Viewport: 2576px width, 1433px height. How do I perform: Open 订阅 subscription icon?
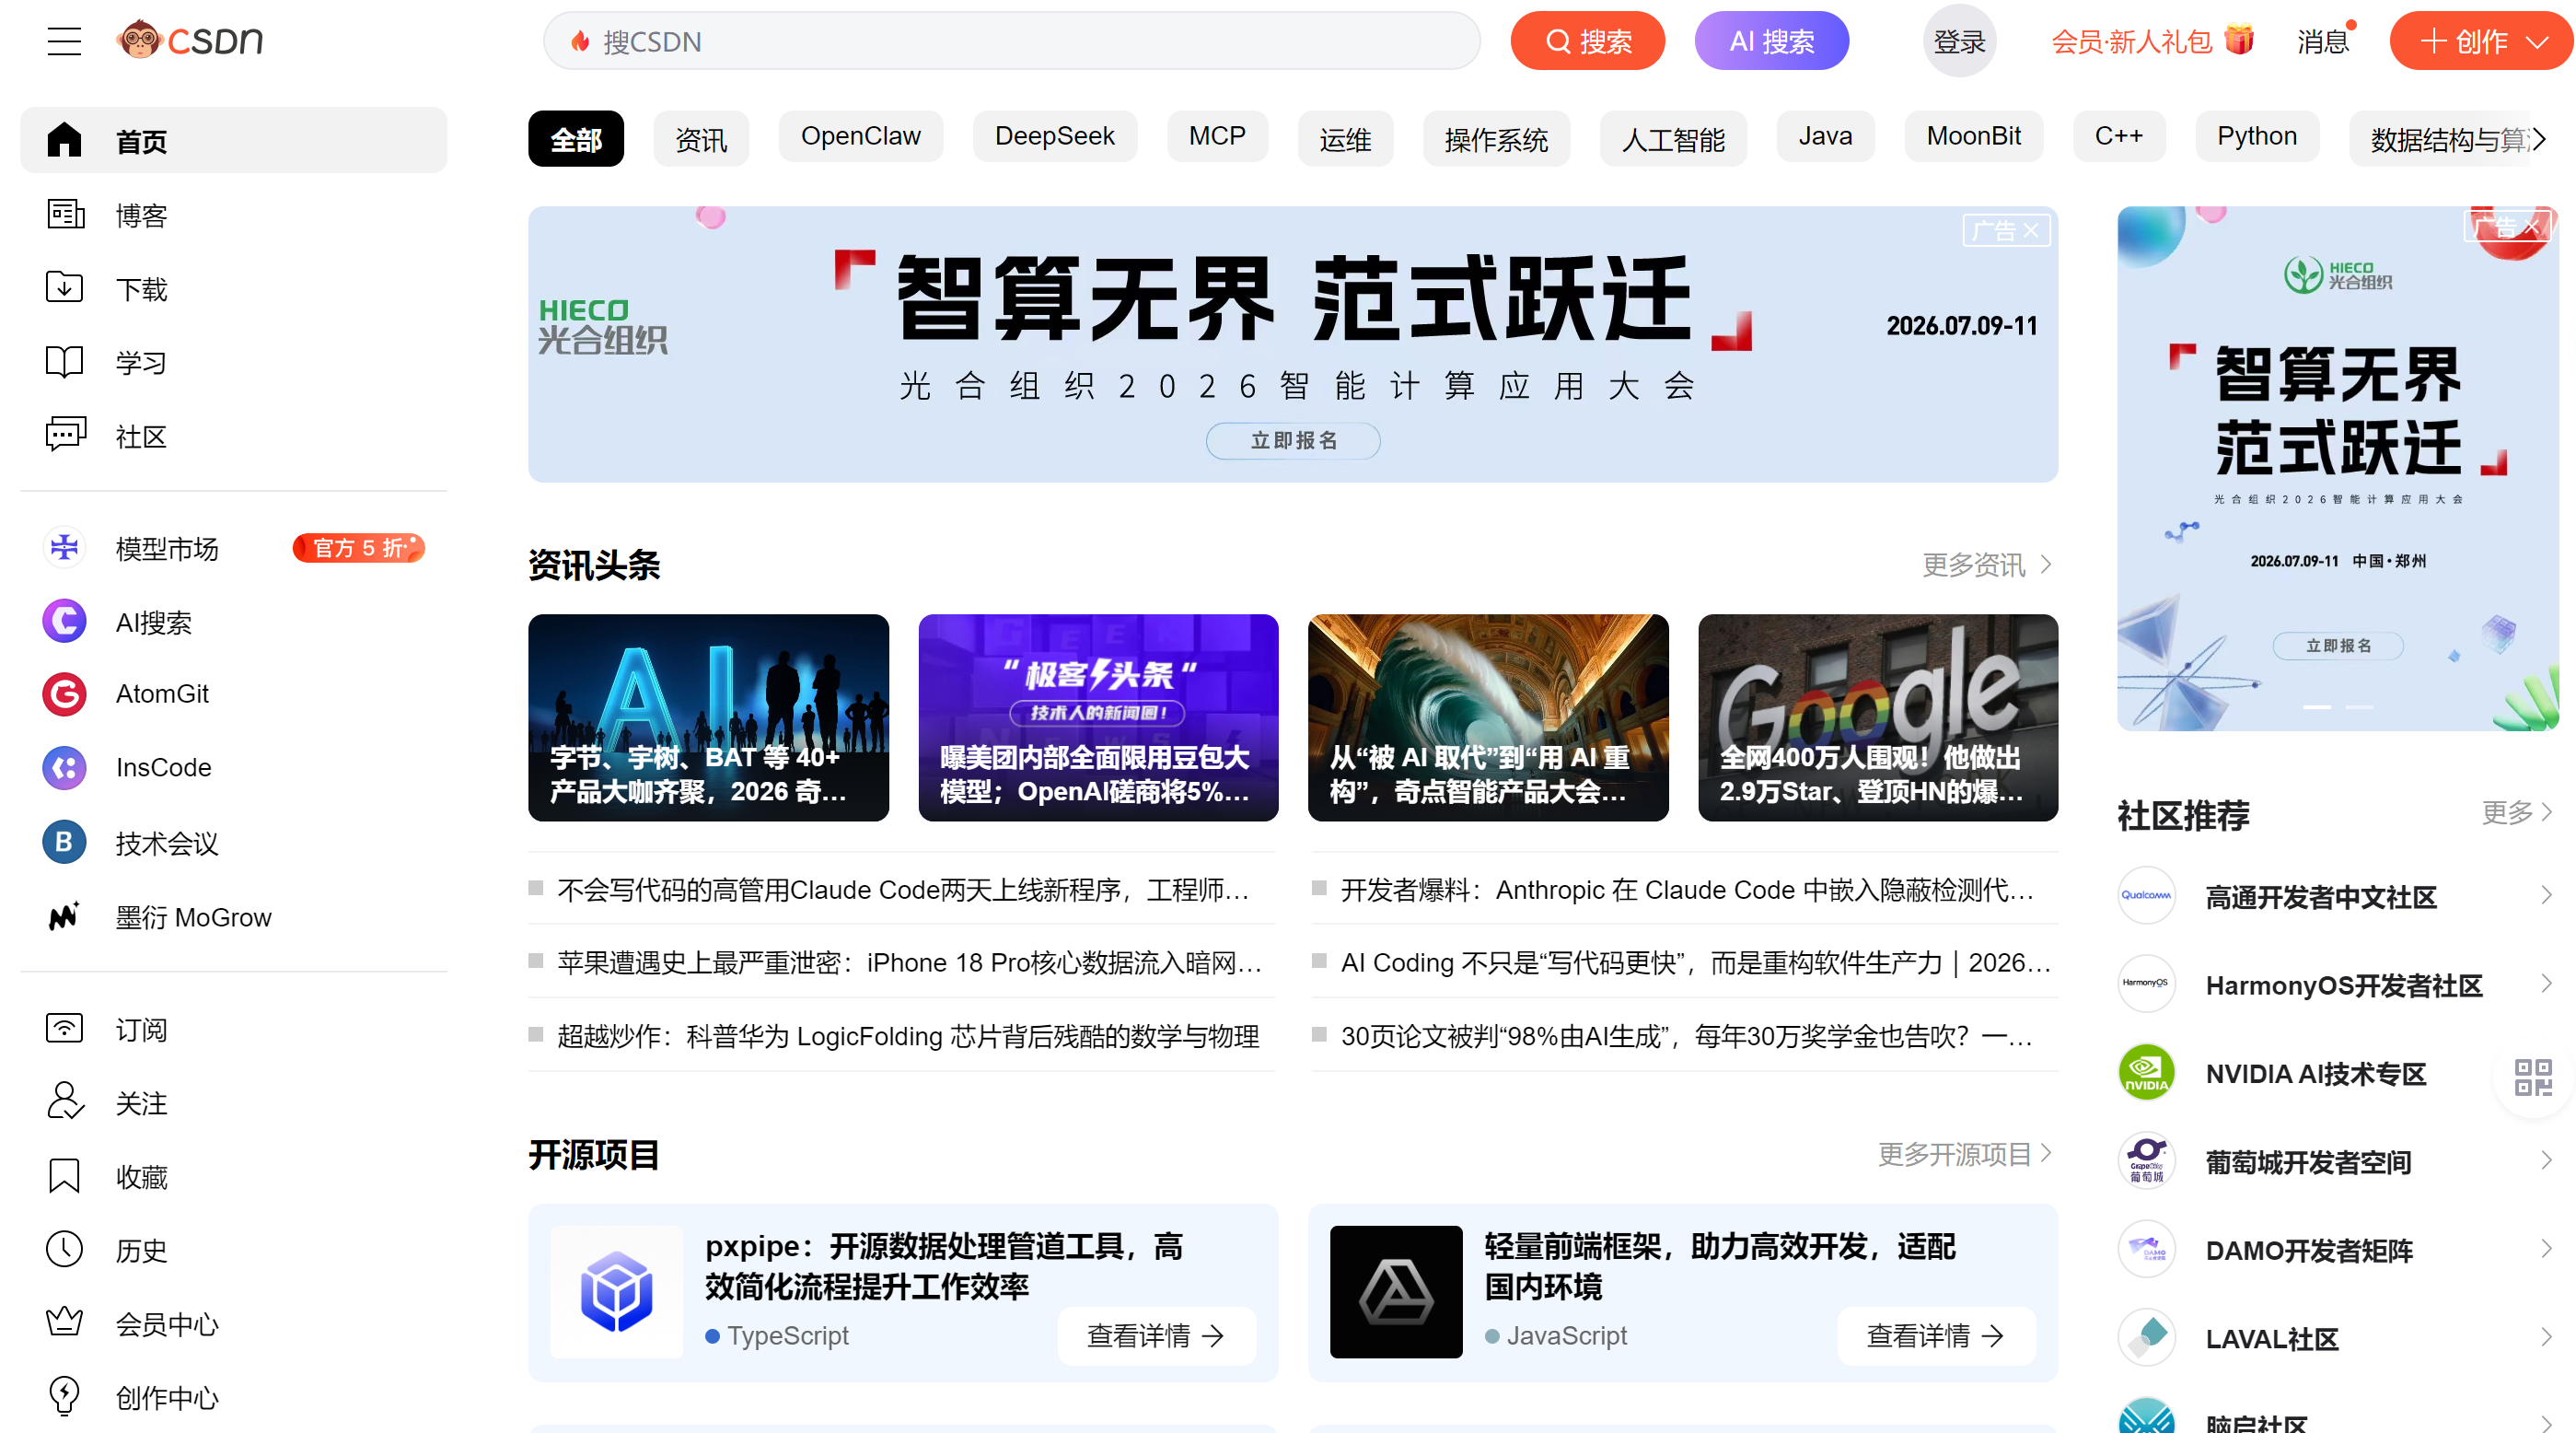[x=64, y=1029]
